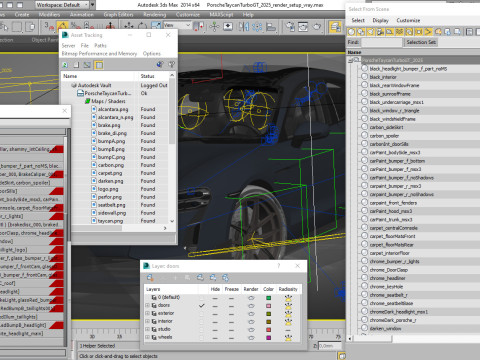The height and width of the screenshot is (360, 480).
Task: Click Create New Layer icon in Layer dialog
Action: click(150, 277)
